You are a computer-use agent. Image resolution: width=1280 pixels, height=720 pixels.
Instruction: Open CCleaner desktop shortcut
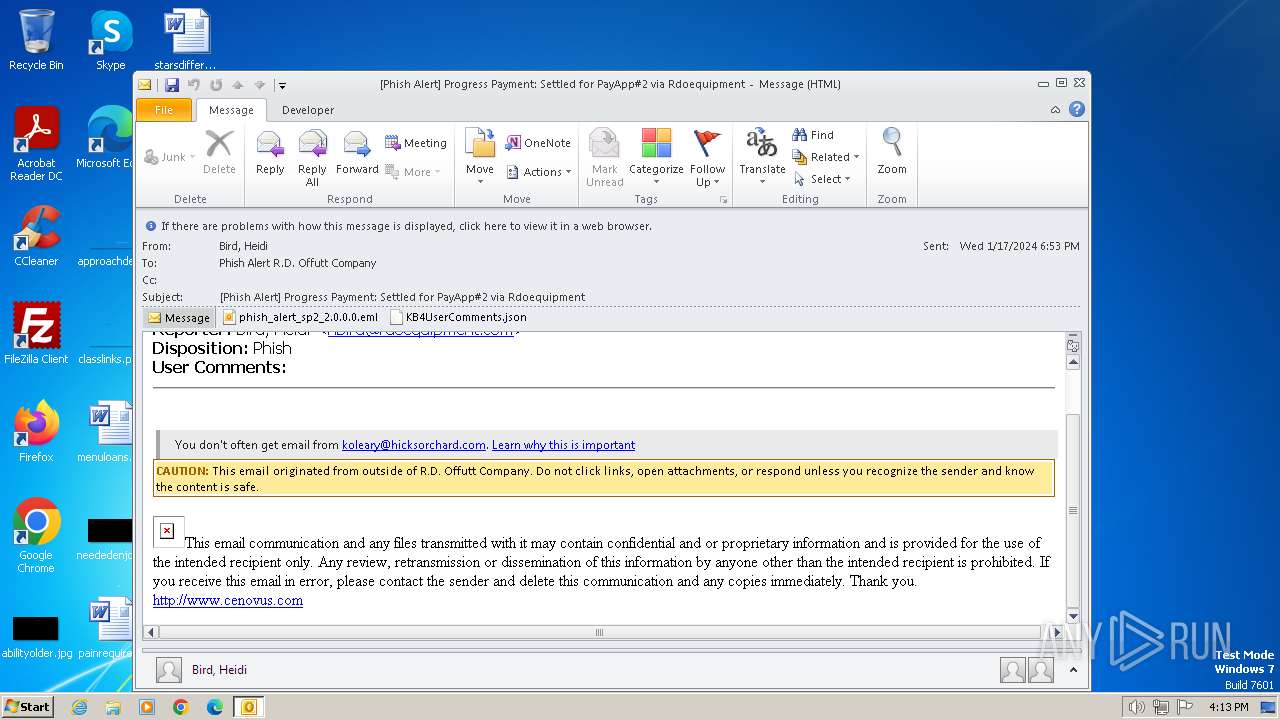pos(36,236)
